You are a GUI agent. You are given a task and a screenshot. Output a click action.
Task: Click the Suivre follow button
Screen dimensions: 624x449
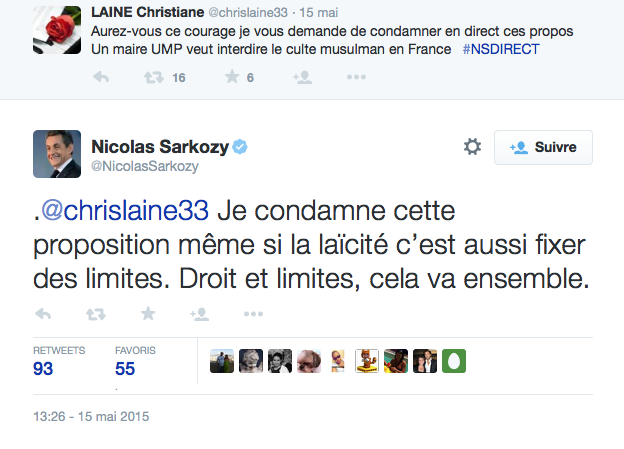[x=543, y=147]
